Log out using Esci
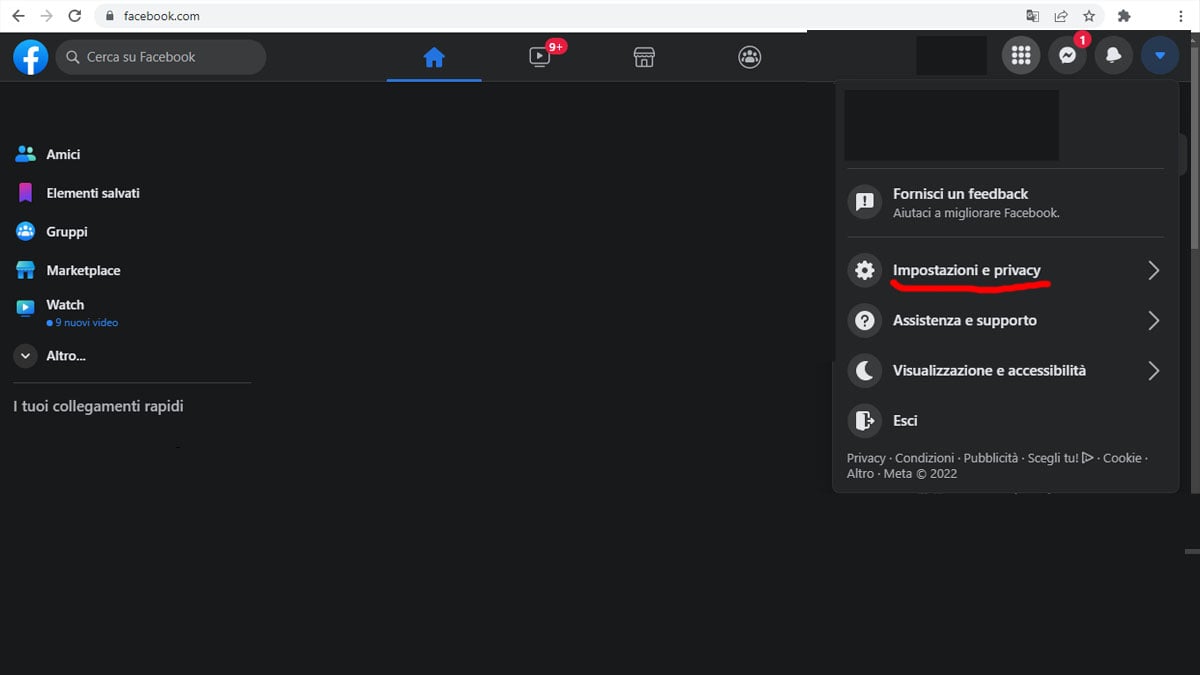 point(904,421)
